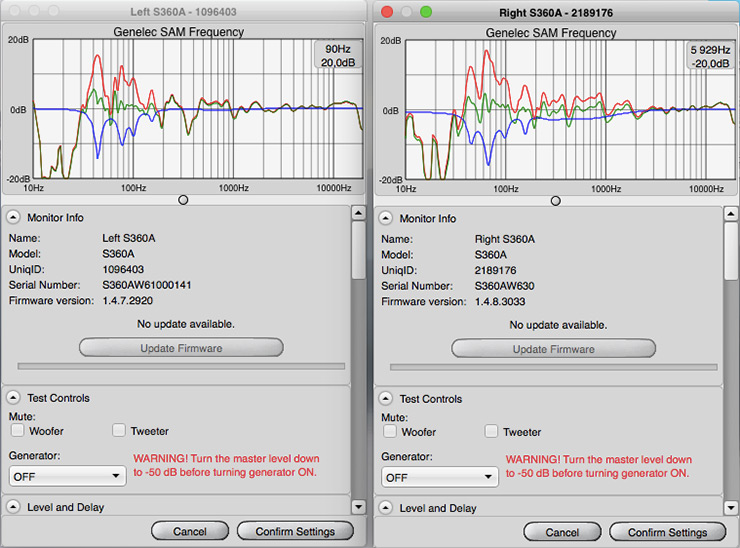Click Update Firmware in Left S360A window
The height and width of the screenshot is (548, 740).
[x=181, y=348]
